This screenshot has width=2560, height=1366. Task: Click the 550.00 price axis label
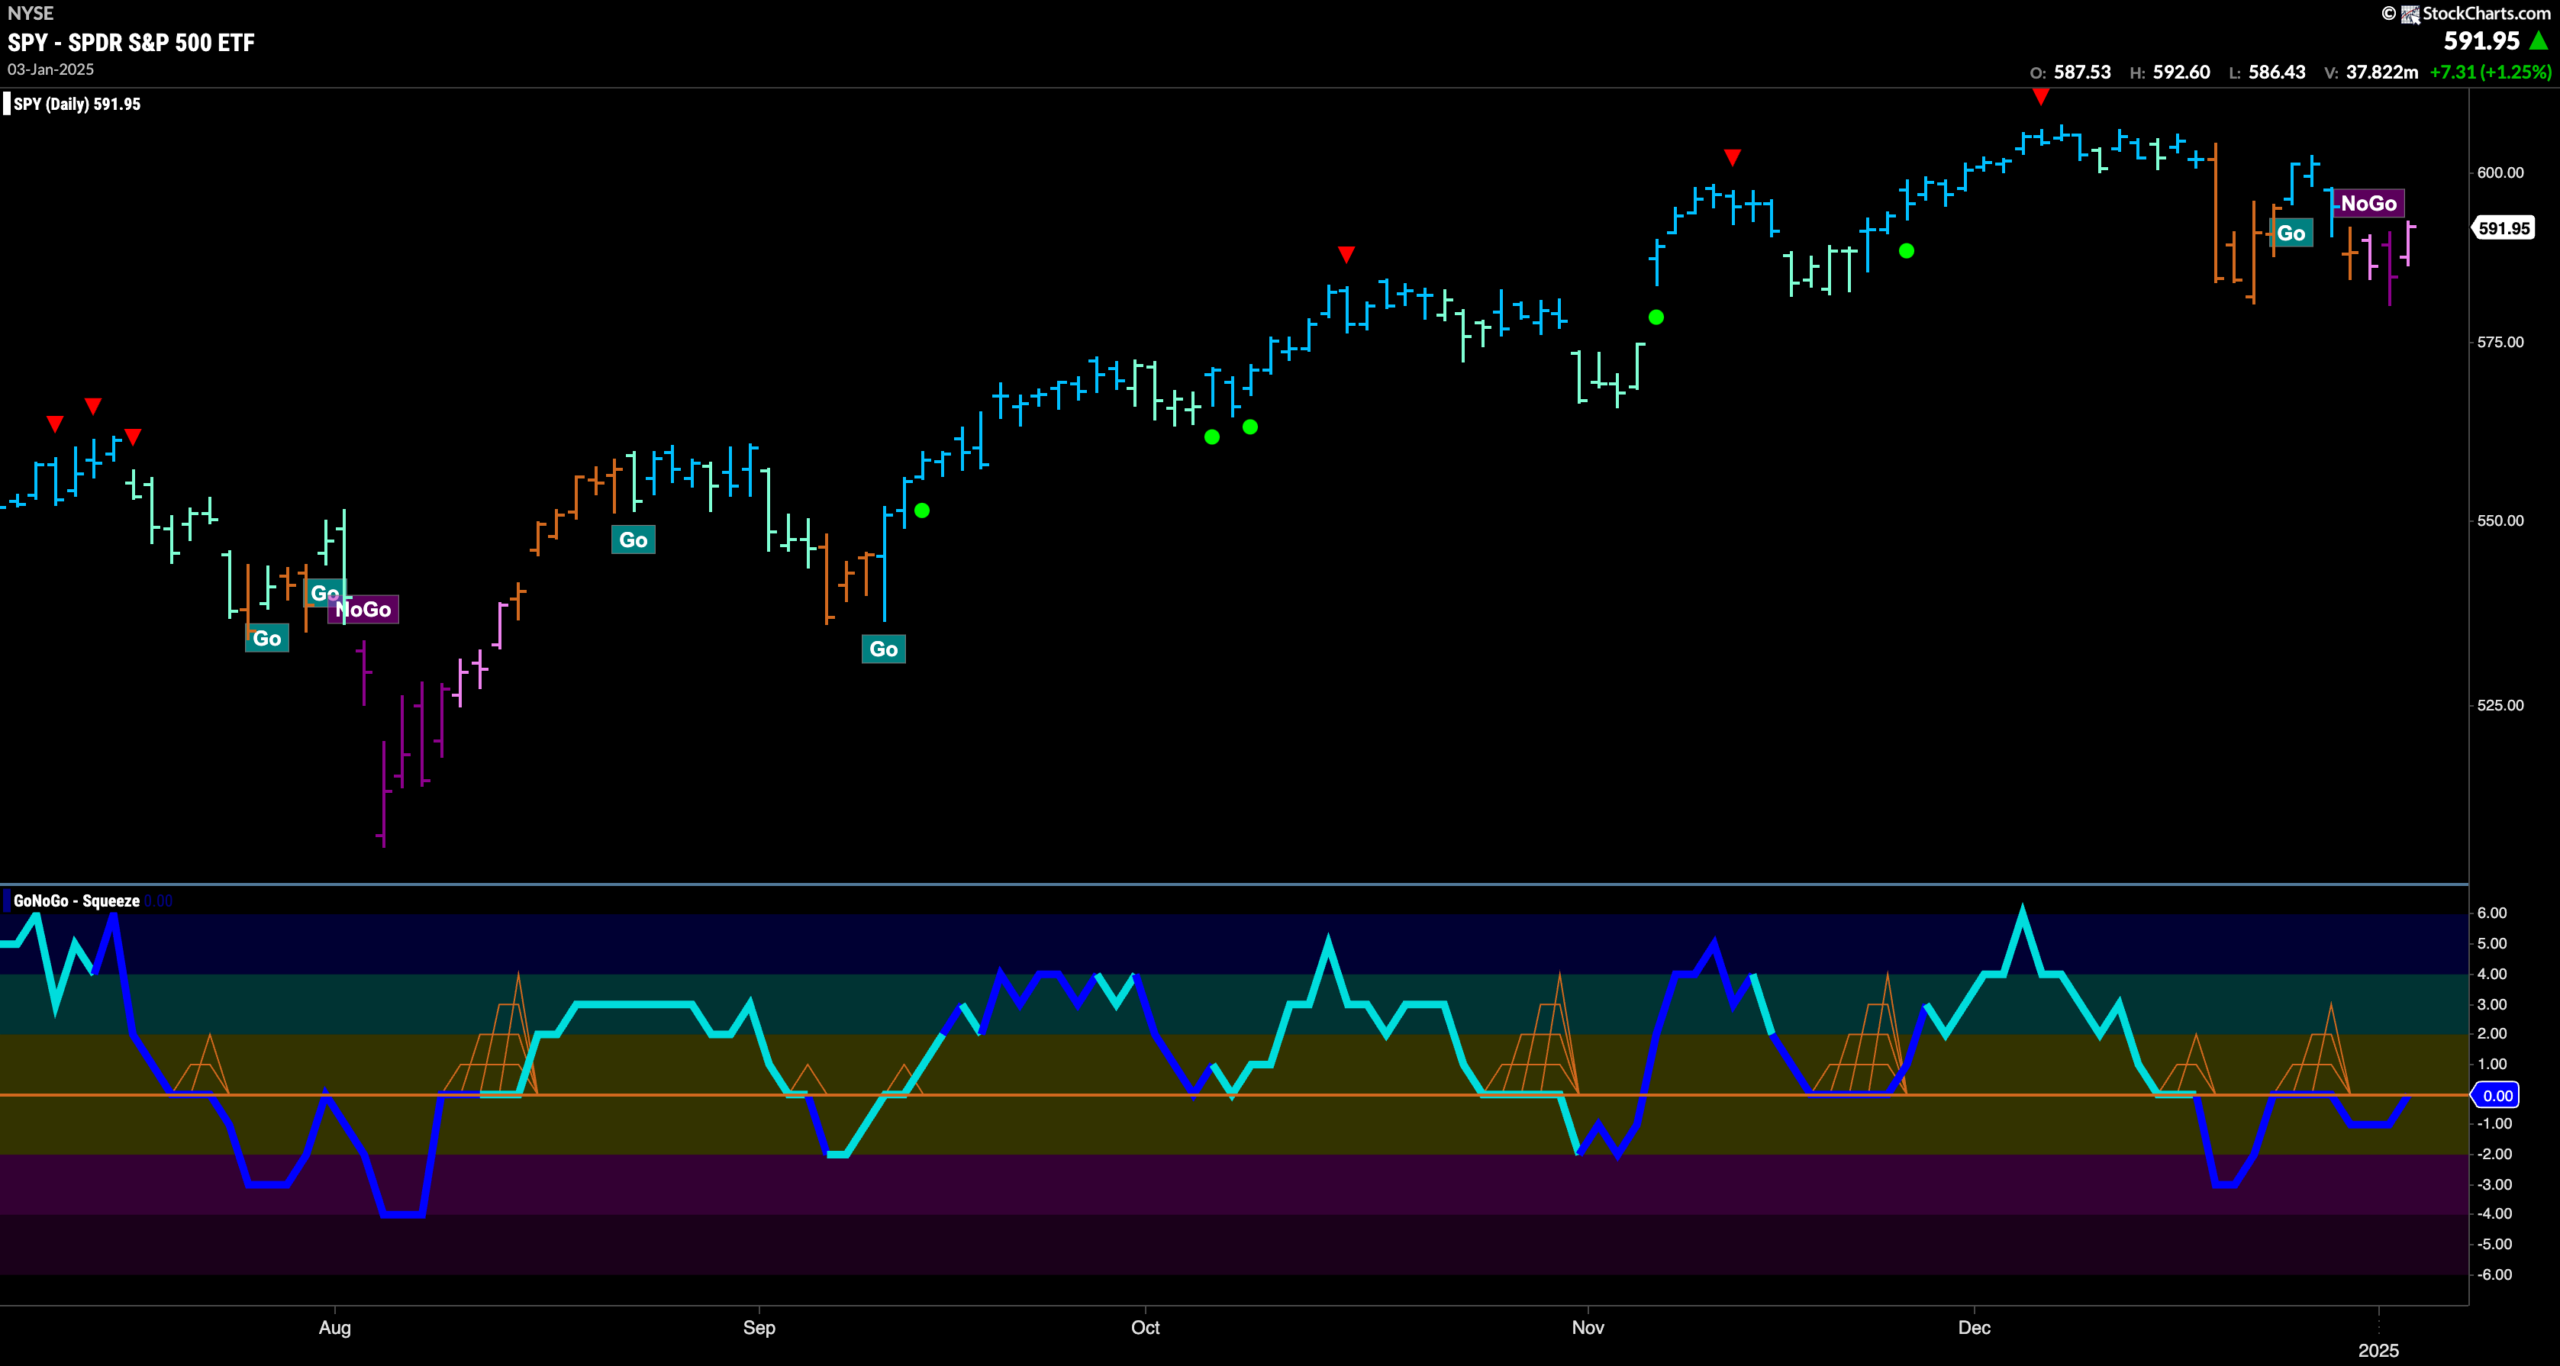coord(2500,521)
